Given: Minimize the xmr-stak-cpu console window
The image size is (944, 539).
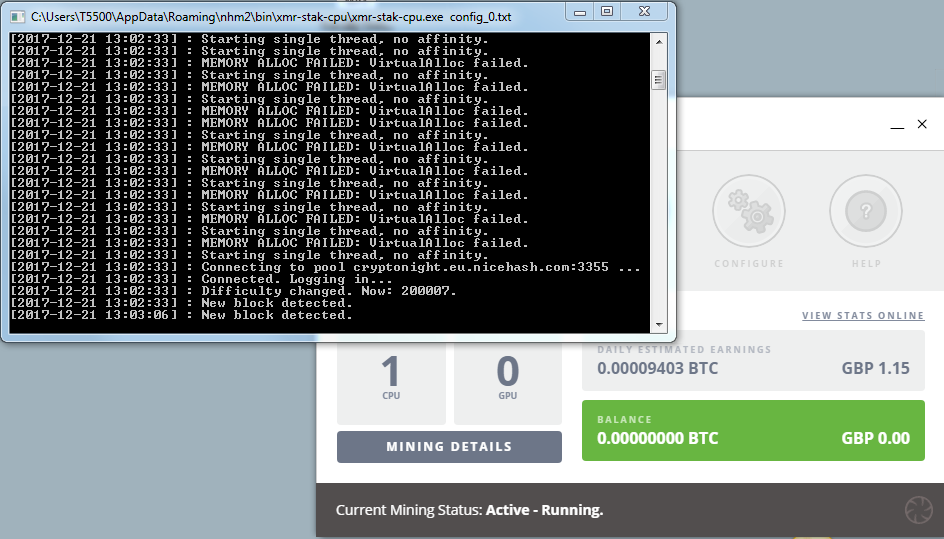Looking at the screenshot, I should [580, 12].
